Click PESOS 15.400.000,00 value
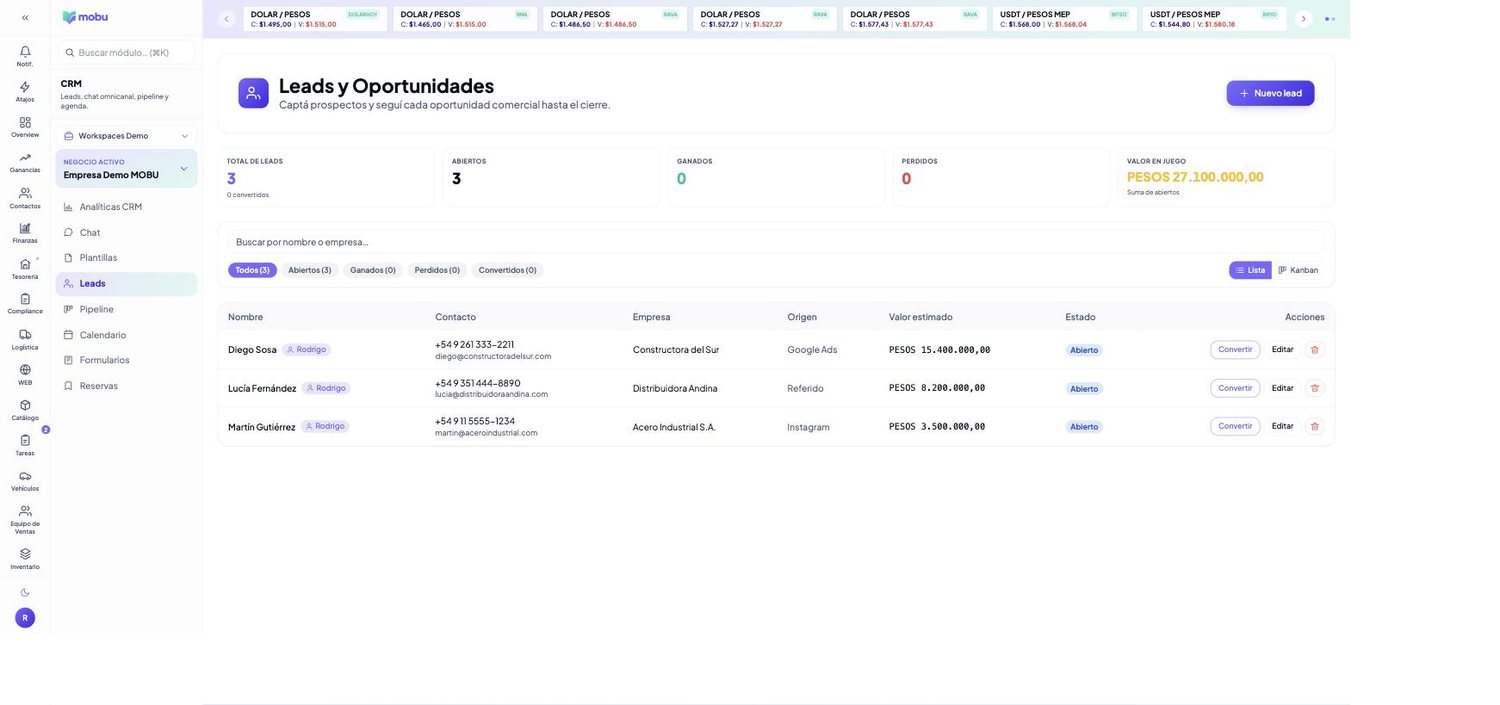Screen dimensions: 1500x705 point(939,350)
